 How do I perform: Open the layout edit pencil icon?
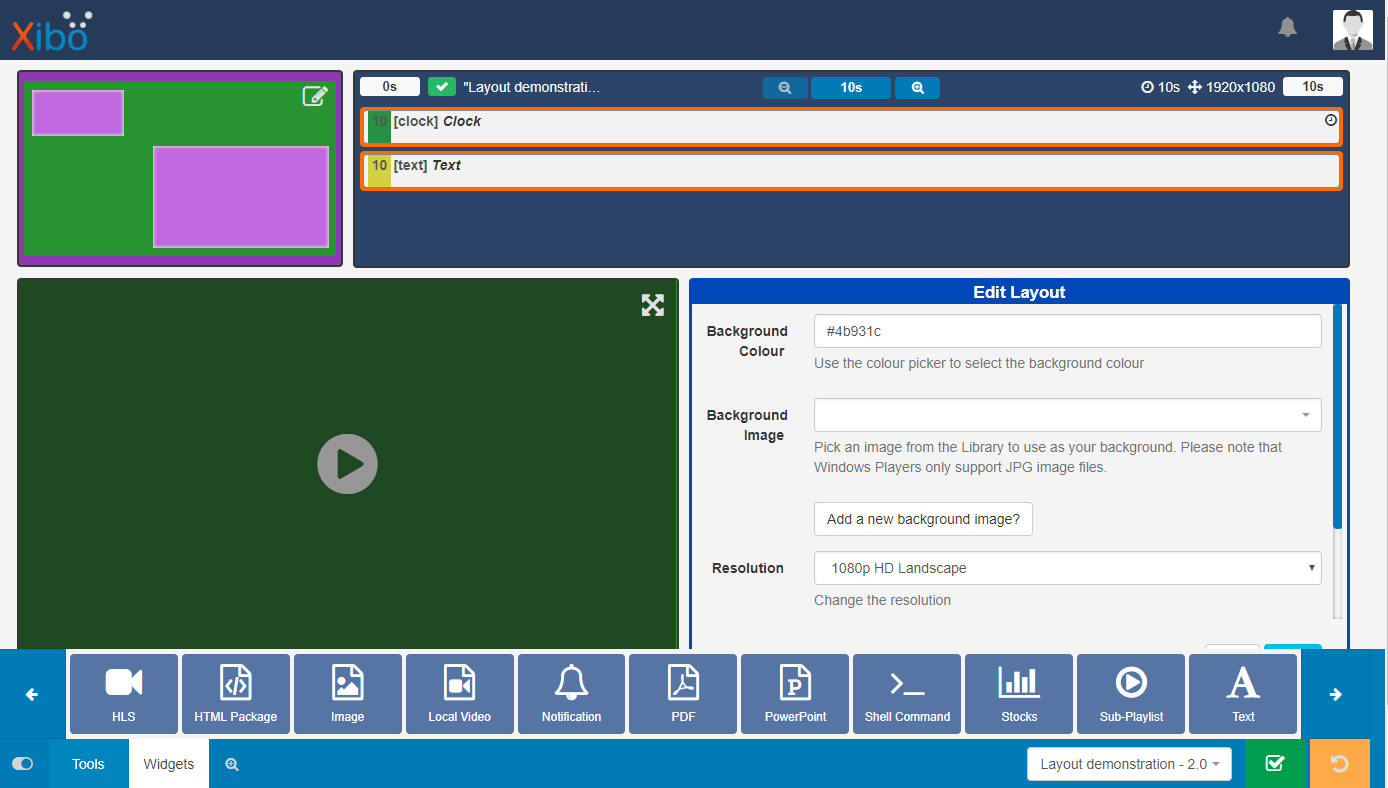click(315, 96)
